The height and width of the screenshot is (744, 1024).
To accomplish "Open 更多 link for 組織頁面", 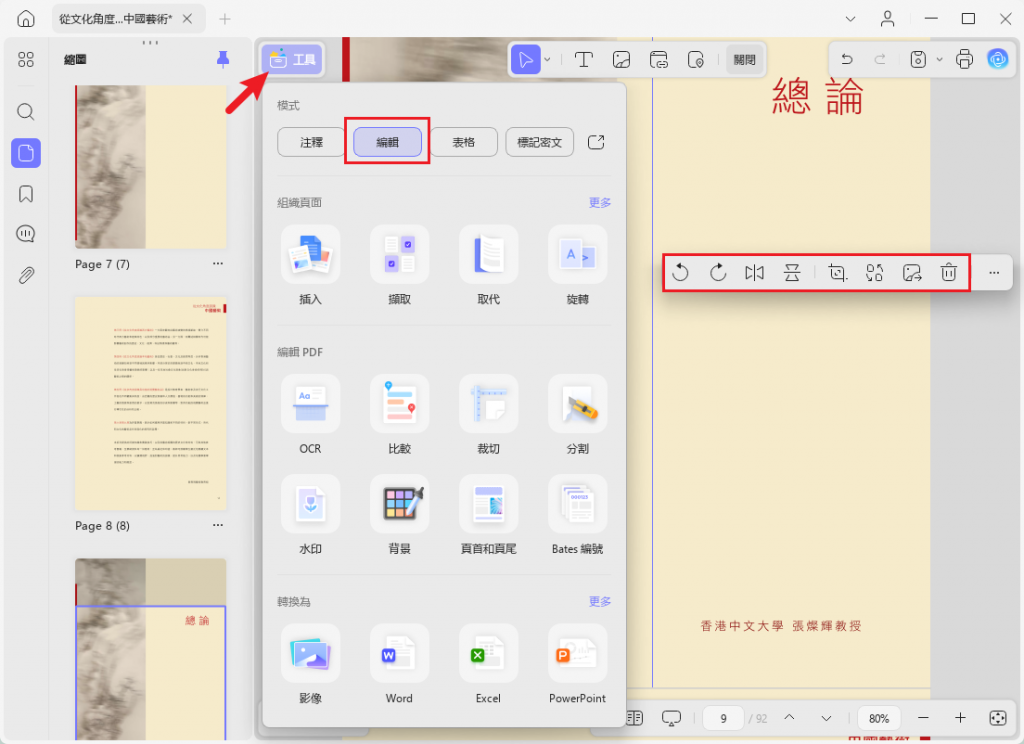I will [x=600, y=202].
